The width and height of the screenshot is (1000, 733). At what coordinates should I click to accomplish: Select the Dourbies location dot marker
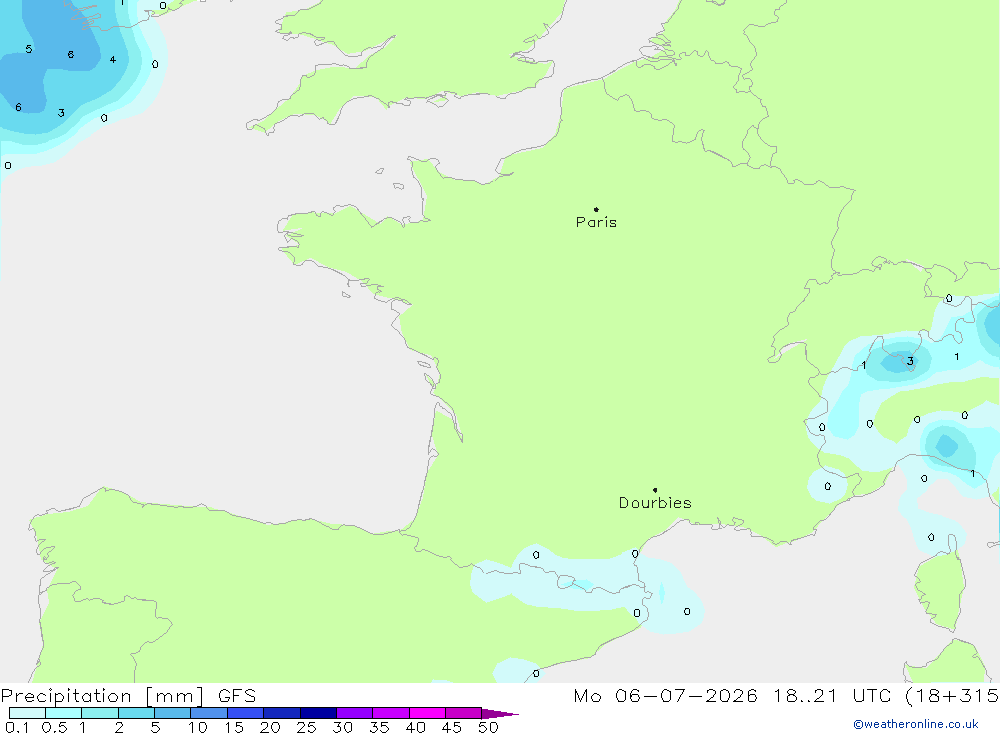655,490
